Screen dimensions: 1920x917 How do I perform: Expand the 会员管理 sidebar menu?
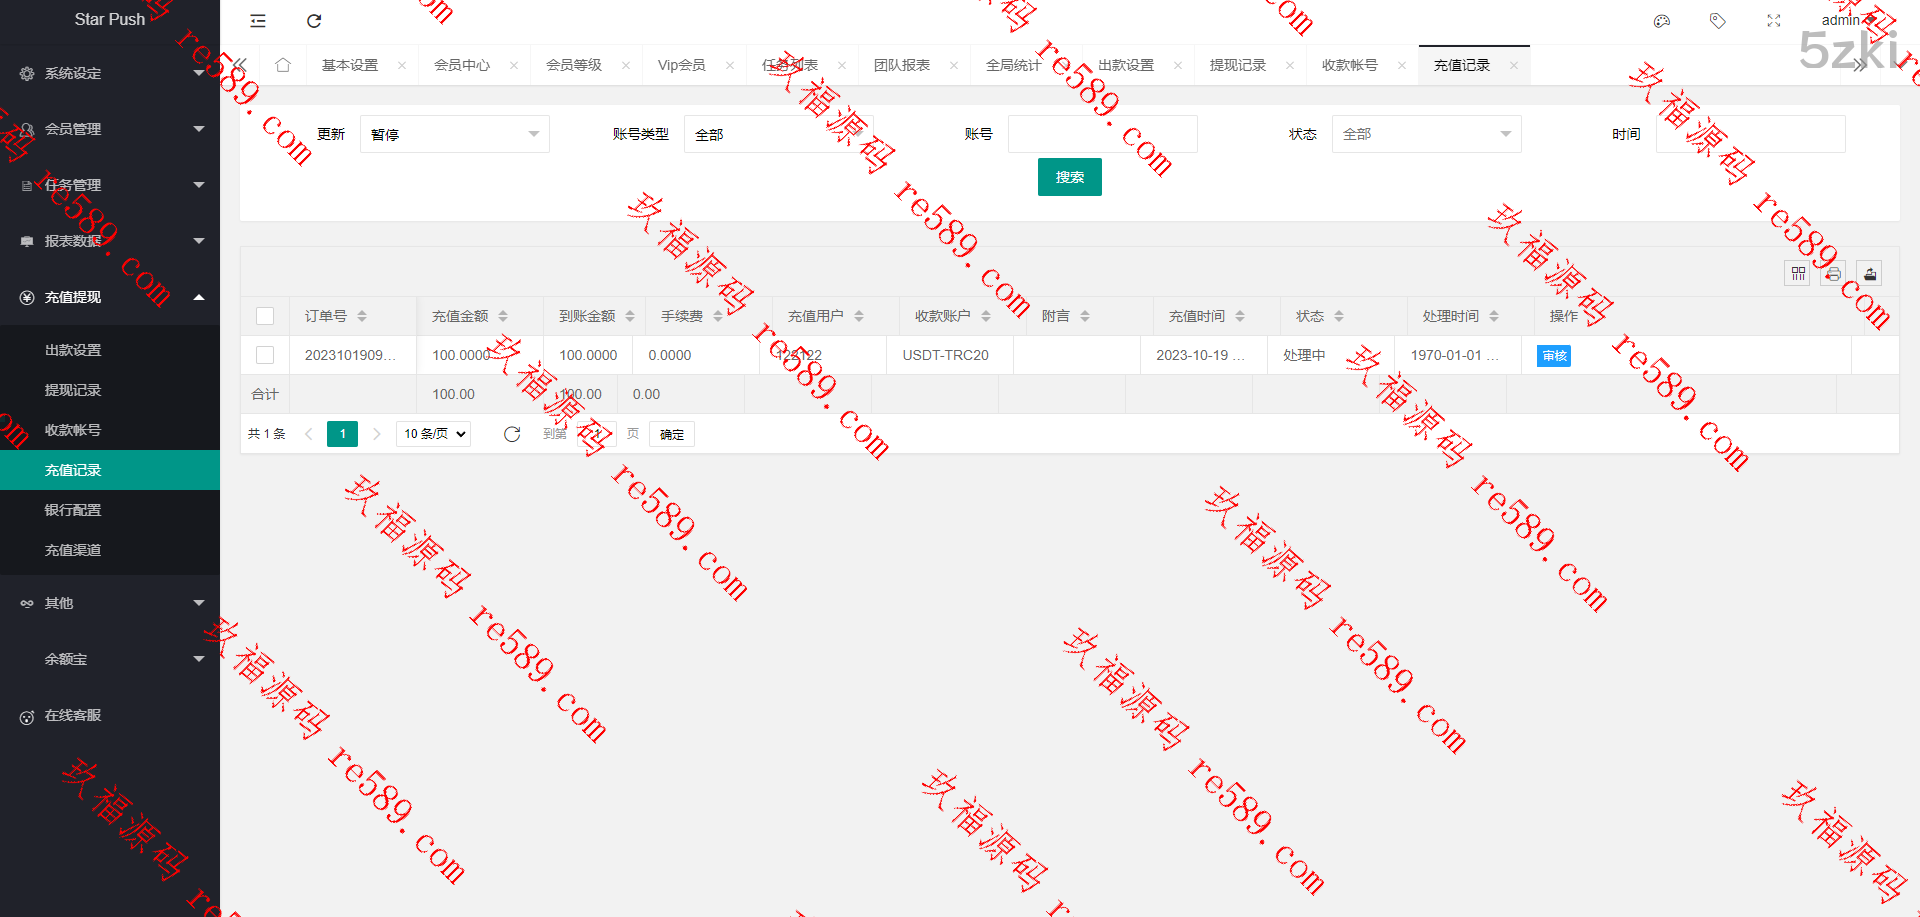click(110, 129)
